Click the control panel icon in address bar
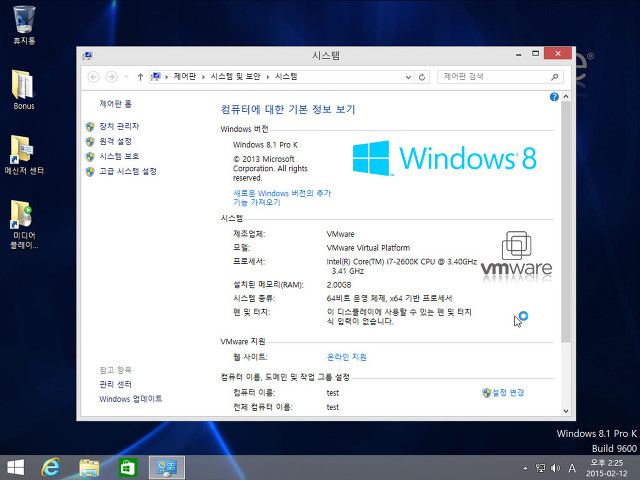This screenshot has height=480, width=640. click(x=155, y=76)
